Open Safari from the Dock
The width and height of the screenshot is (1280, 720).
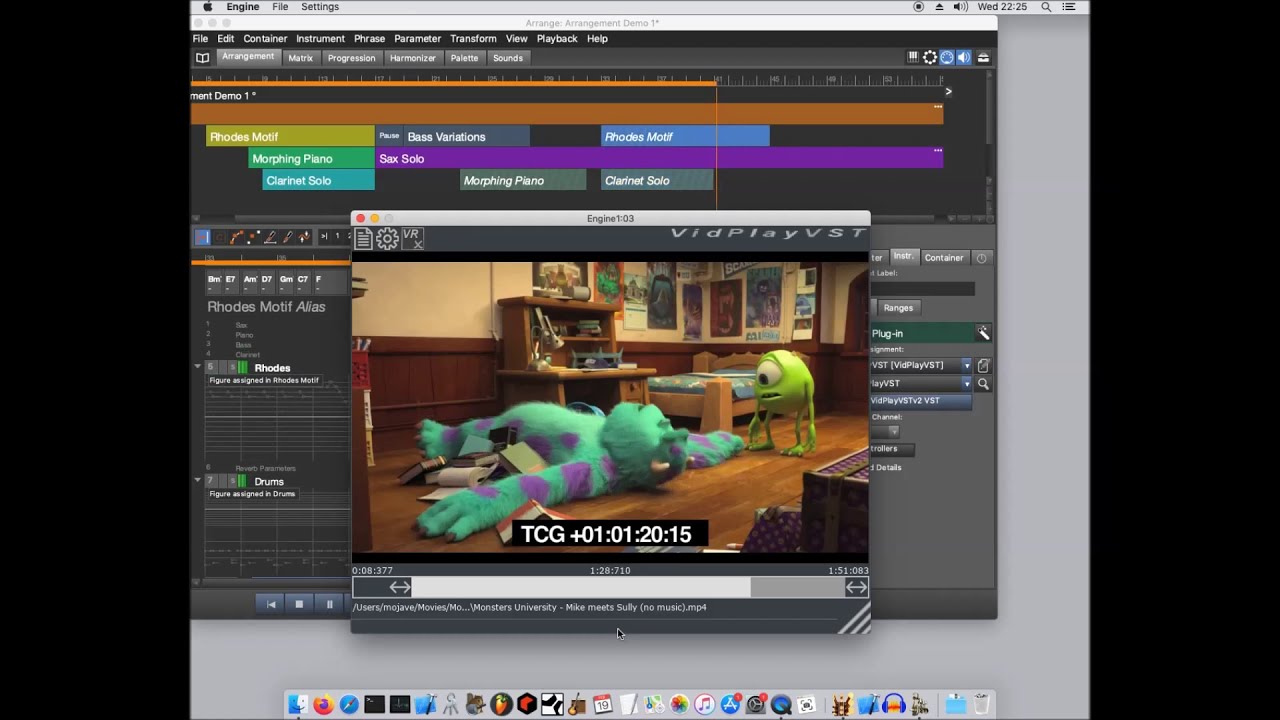[x=349, y=705]
